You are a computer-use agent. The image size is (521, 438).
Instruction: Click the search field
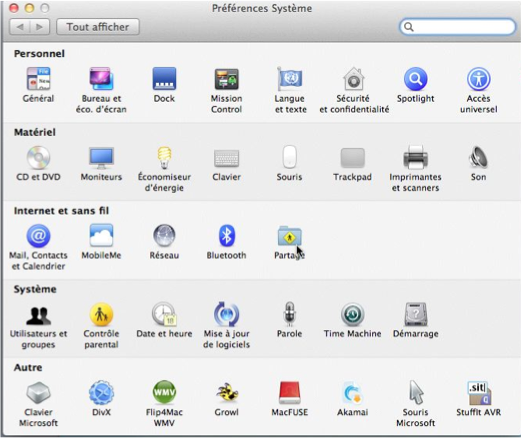[x=457, y=27]
